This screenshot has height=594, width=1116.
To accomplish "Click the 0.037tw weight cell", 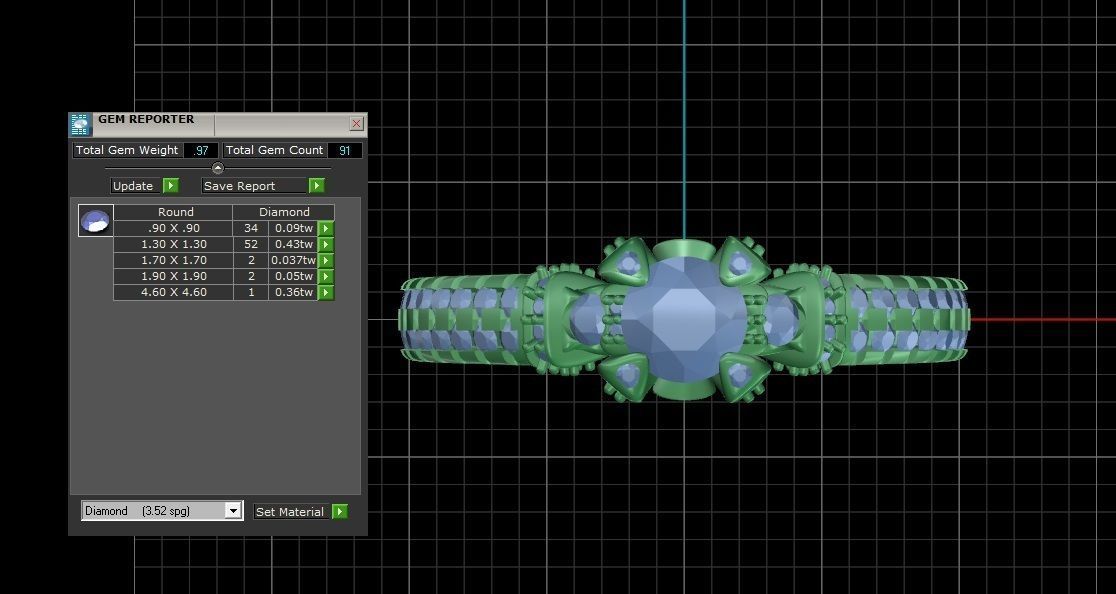I will click(293, 260).
